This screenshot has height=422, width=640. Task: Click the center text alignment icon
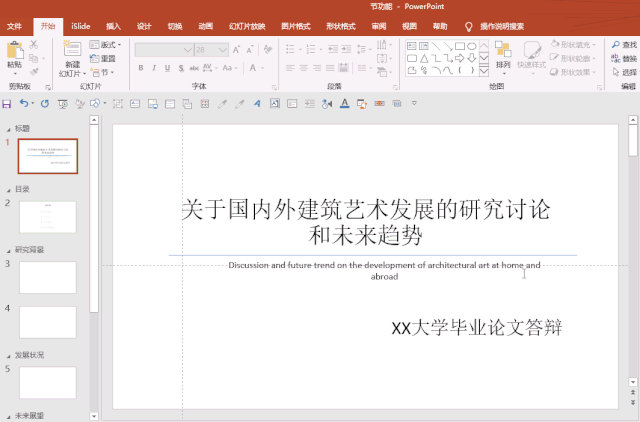[x=304, y=68]
